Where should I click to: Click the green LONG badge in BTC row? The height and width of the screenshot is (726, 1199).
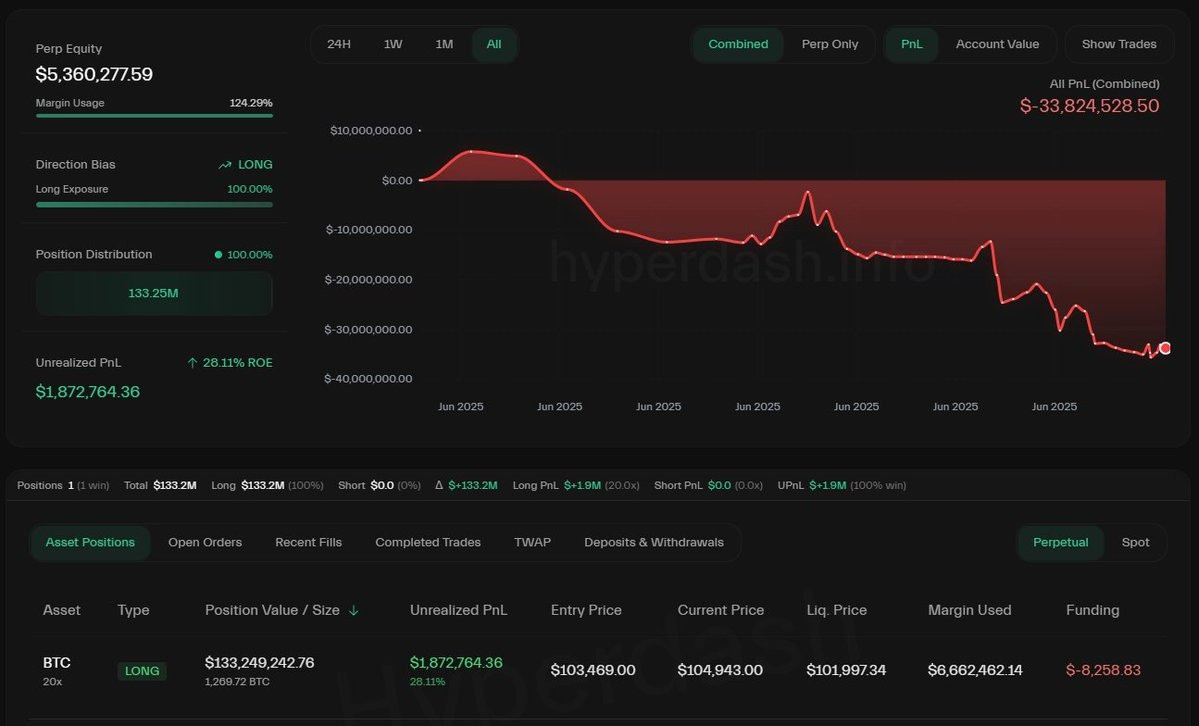tap(141, 671)
